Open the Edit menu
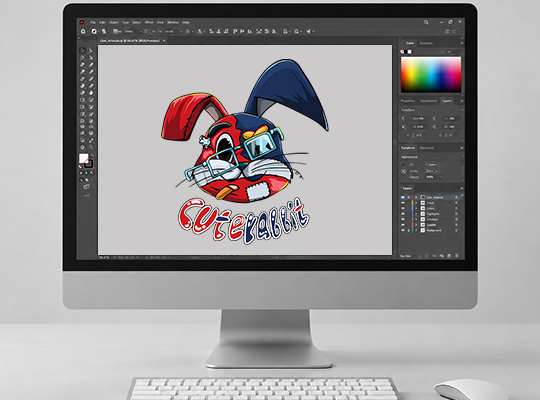Image resolution: width=540 pixels, height=400 pixels. point(102,22)
